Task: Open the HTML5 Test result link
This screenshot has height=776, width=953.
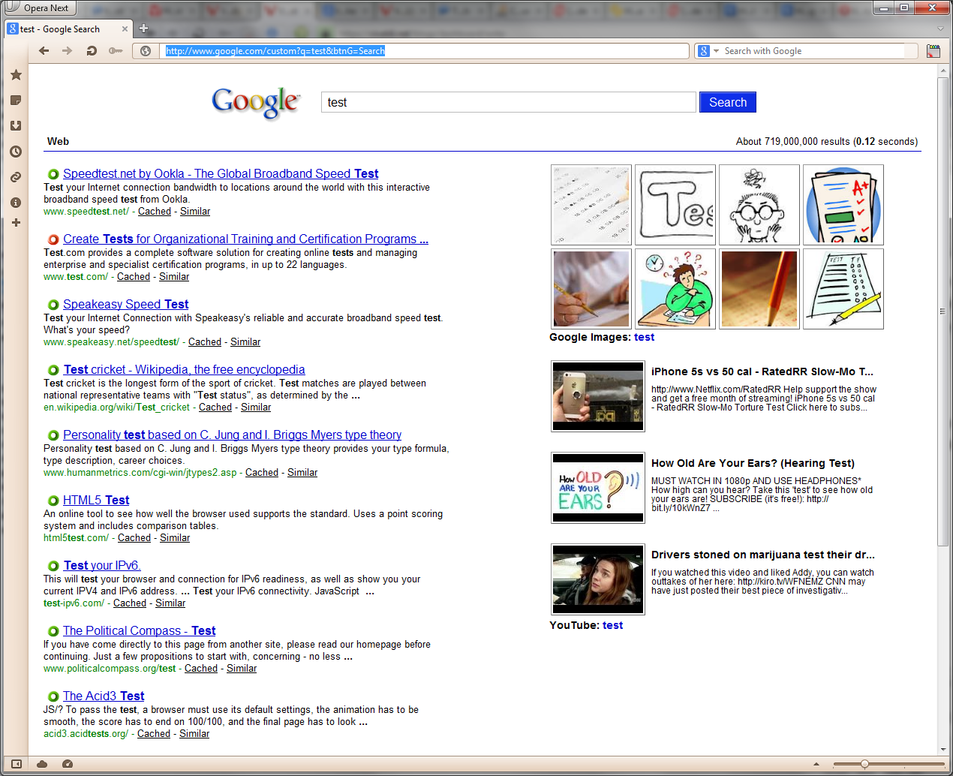Action: tap(96, 500)
